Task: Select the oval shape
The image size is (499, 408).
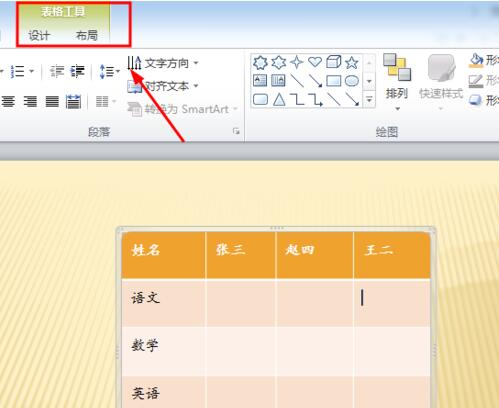Action: pyautogui.click(x=352, y=80)
